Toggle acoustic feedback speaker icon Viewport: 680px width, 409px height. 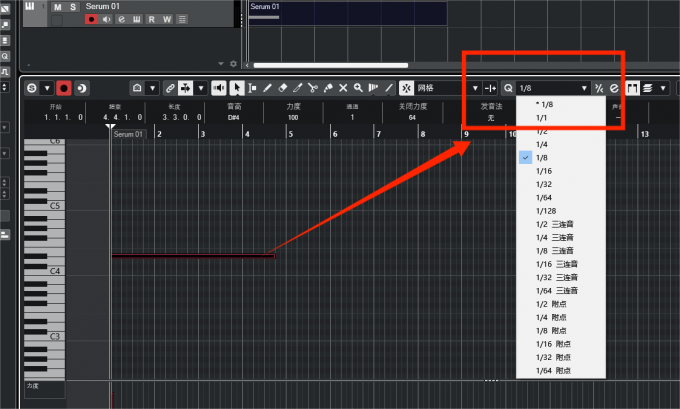point(219,88)
